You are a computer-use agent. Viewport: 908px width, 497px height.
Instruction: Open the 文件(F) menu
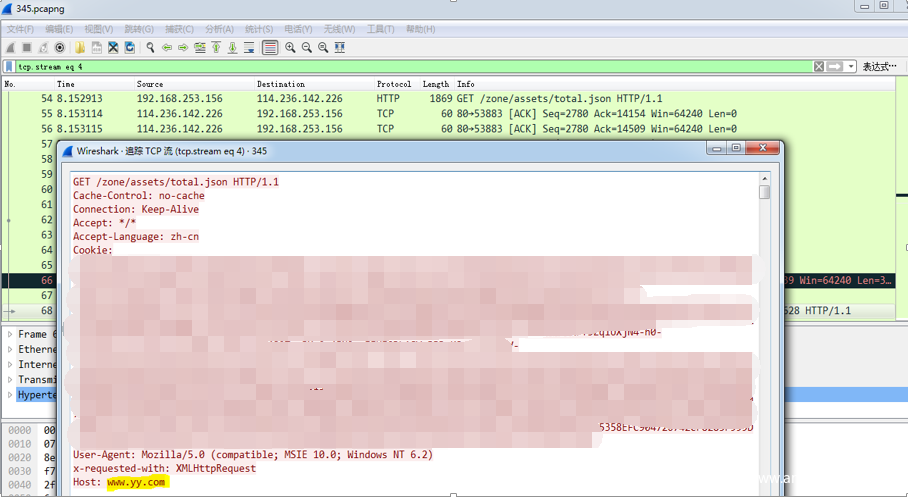click(20, 29)
